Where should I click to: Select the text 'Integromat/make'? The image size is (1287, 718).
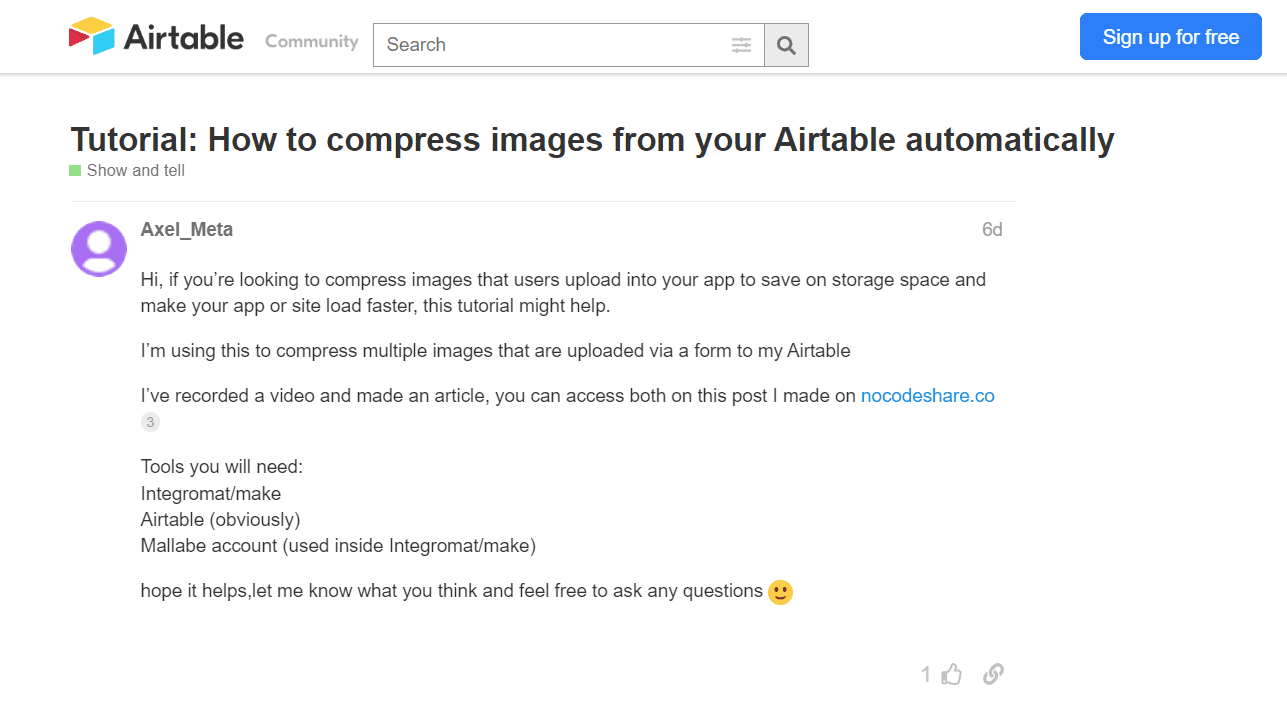[x=211, y=494]
